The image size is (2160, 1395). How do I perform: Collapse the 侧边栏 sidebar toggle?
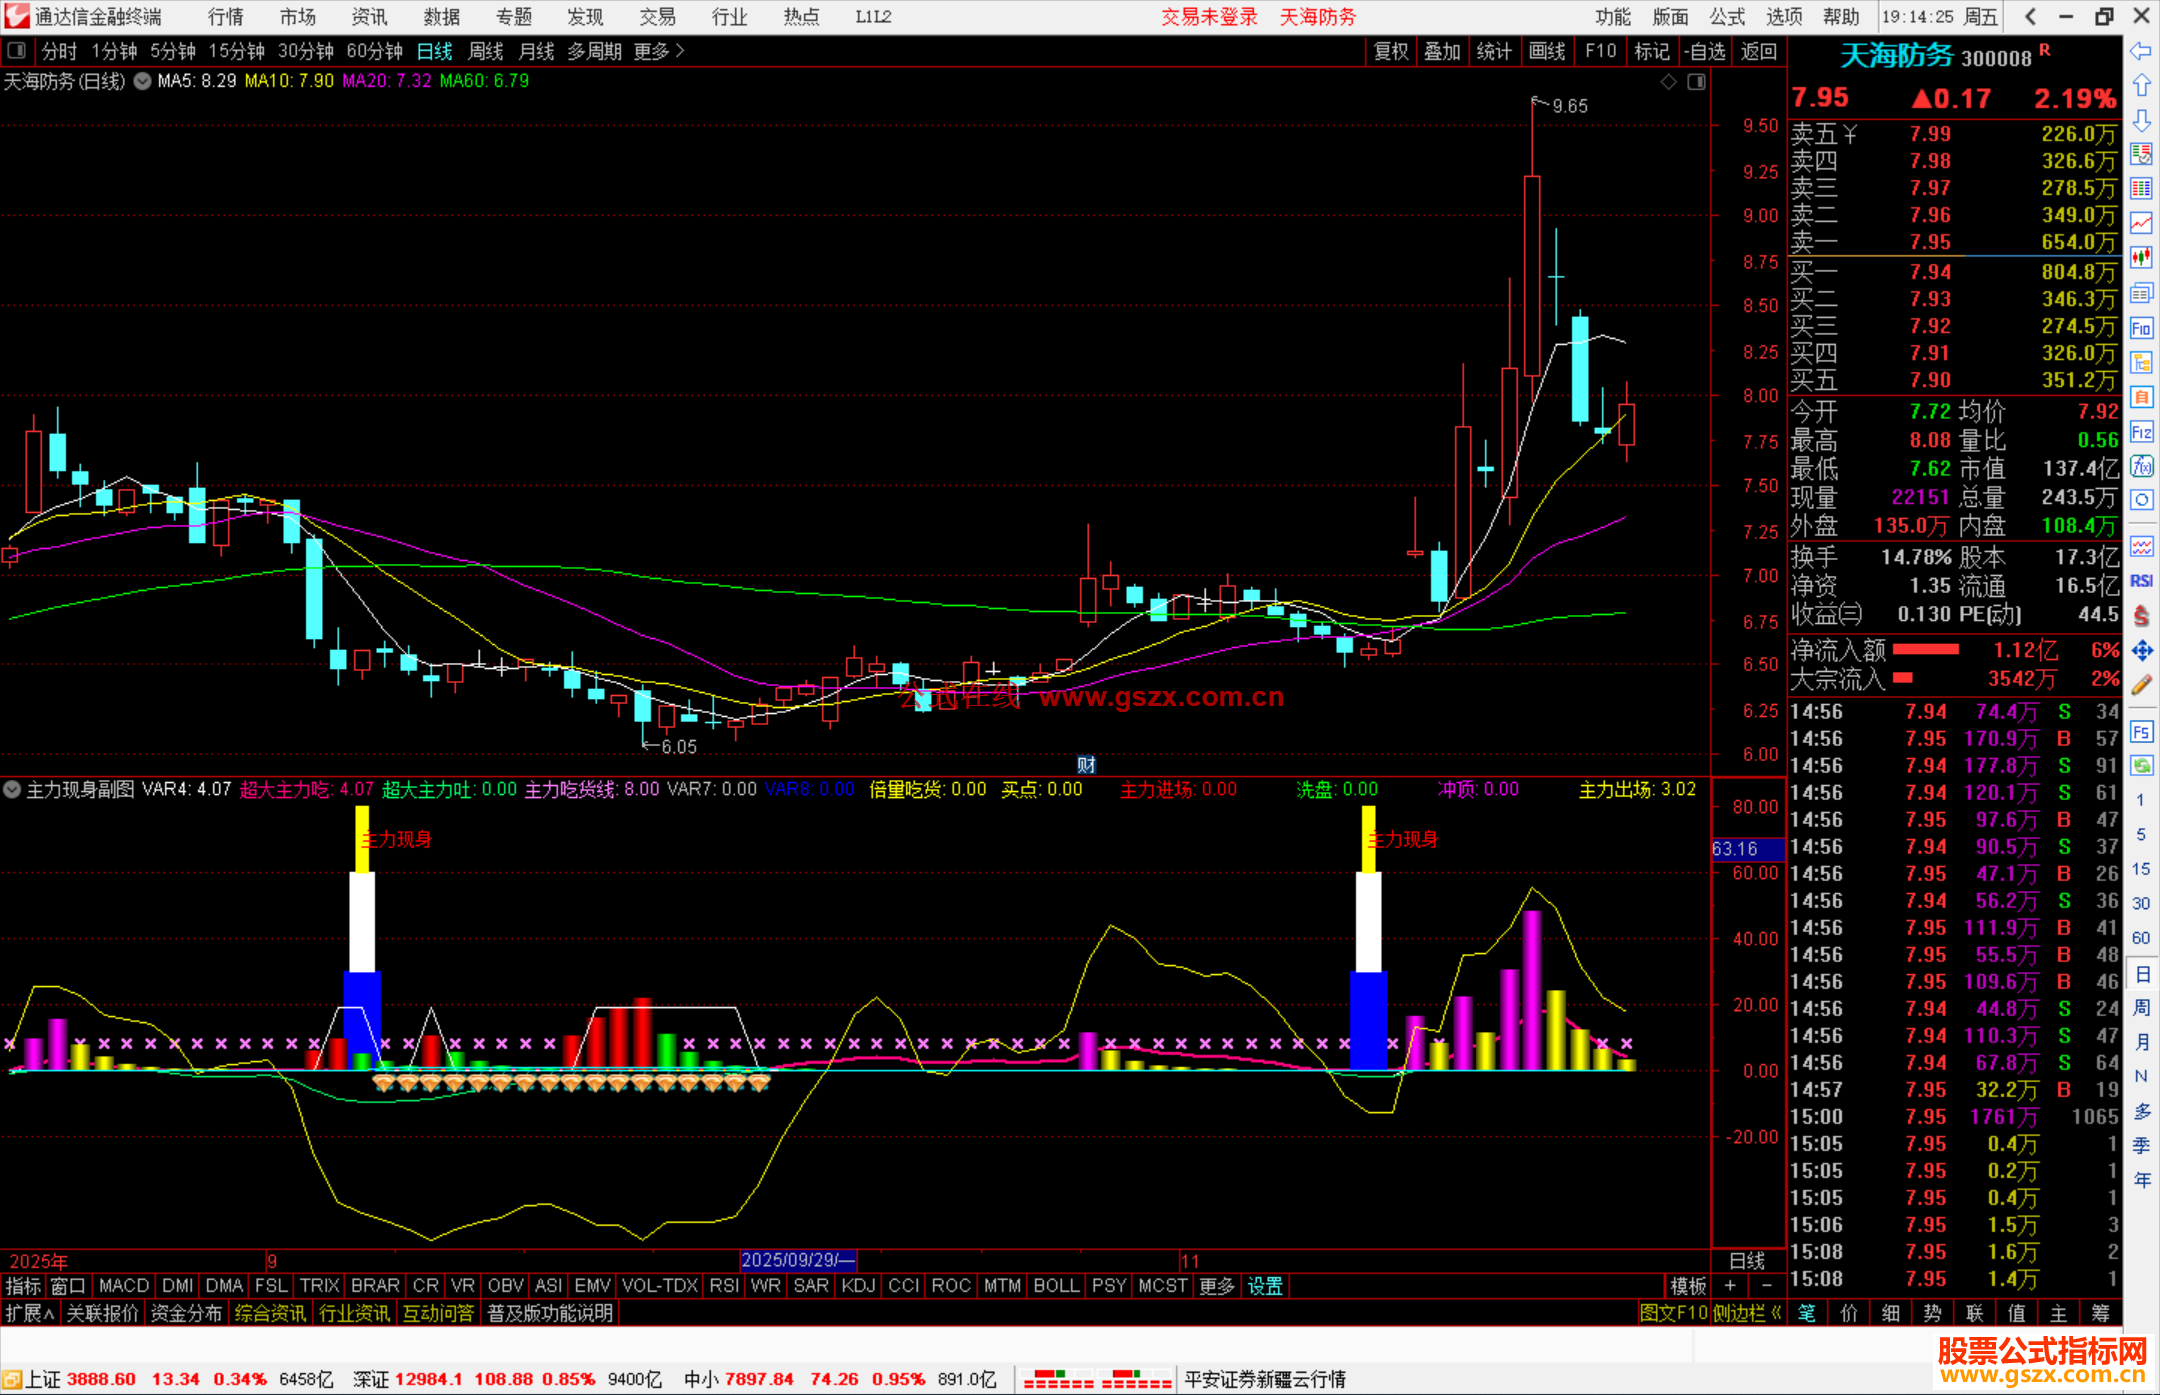[1747, 1313]
